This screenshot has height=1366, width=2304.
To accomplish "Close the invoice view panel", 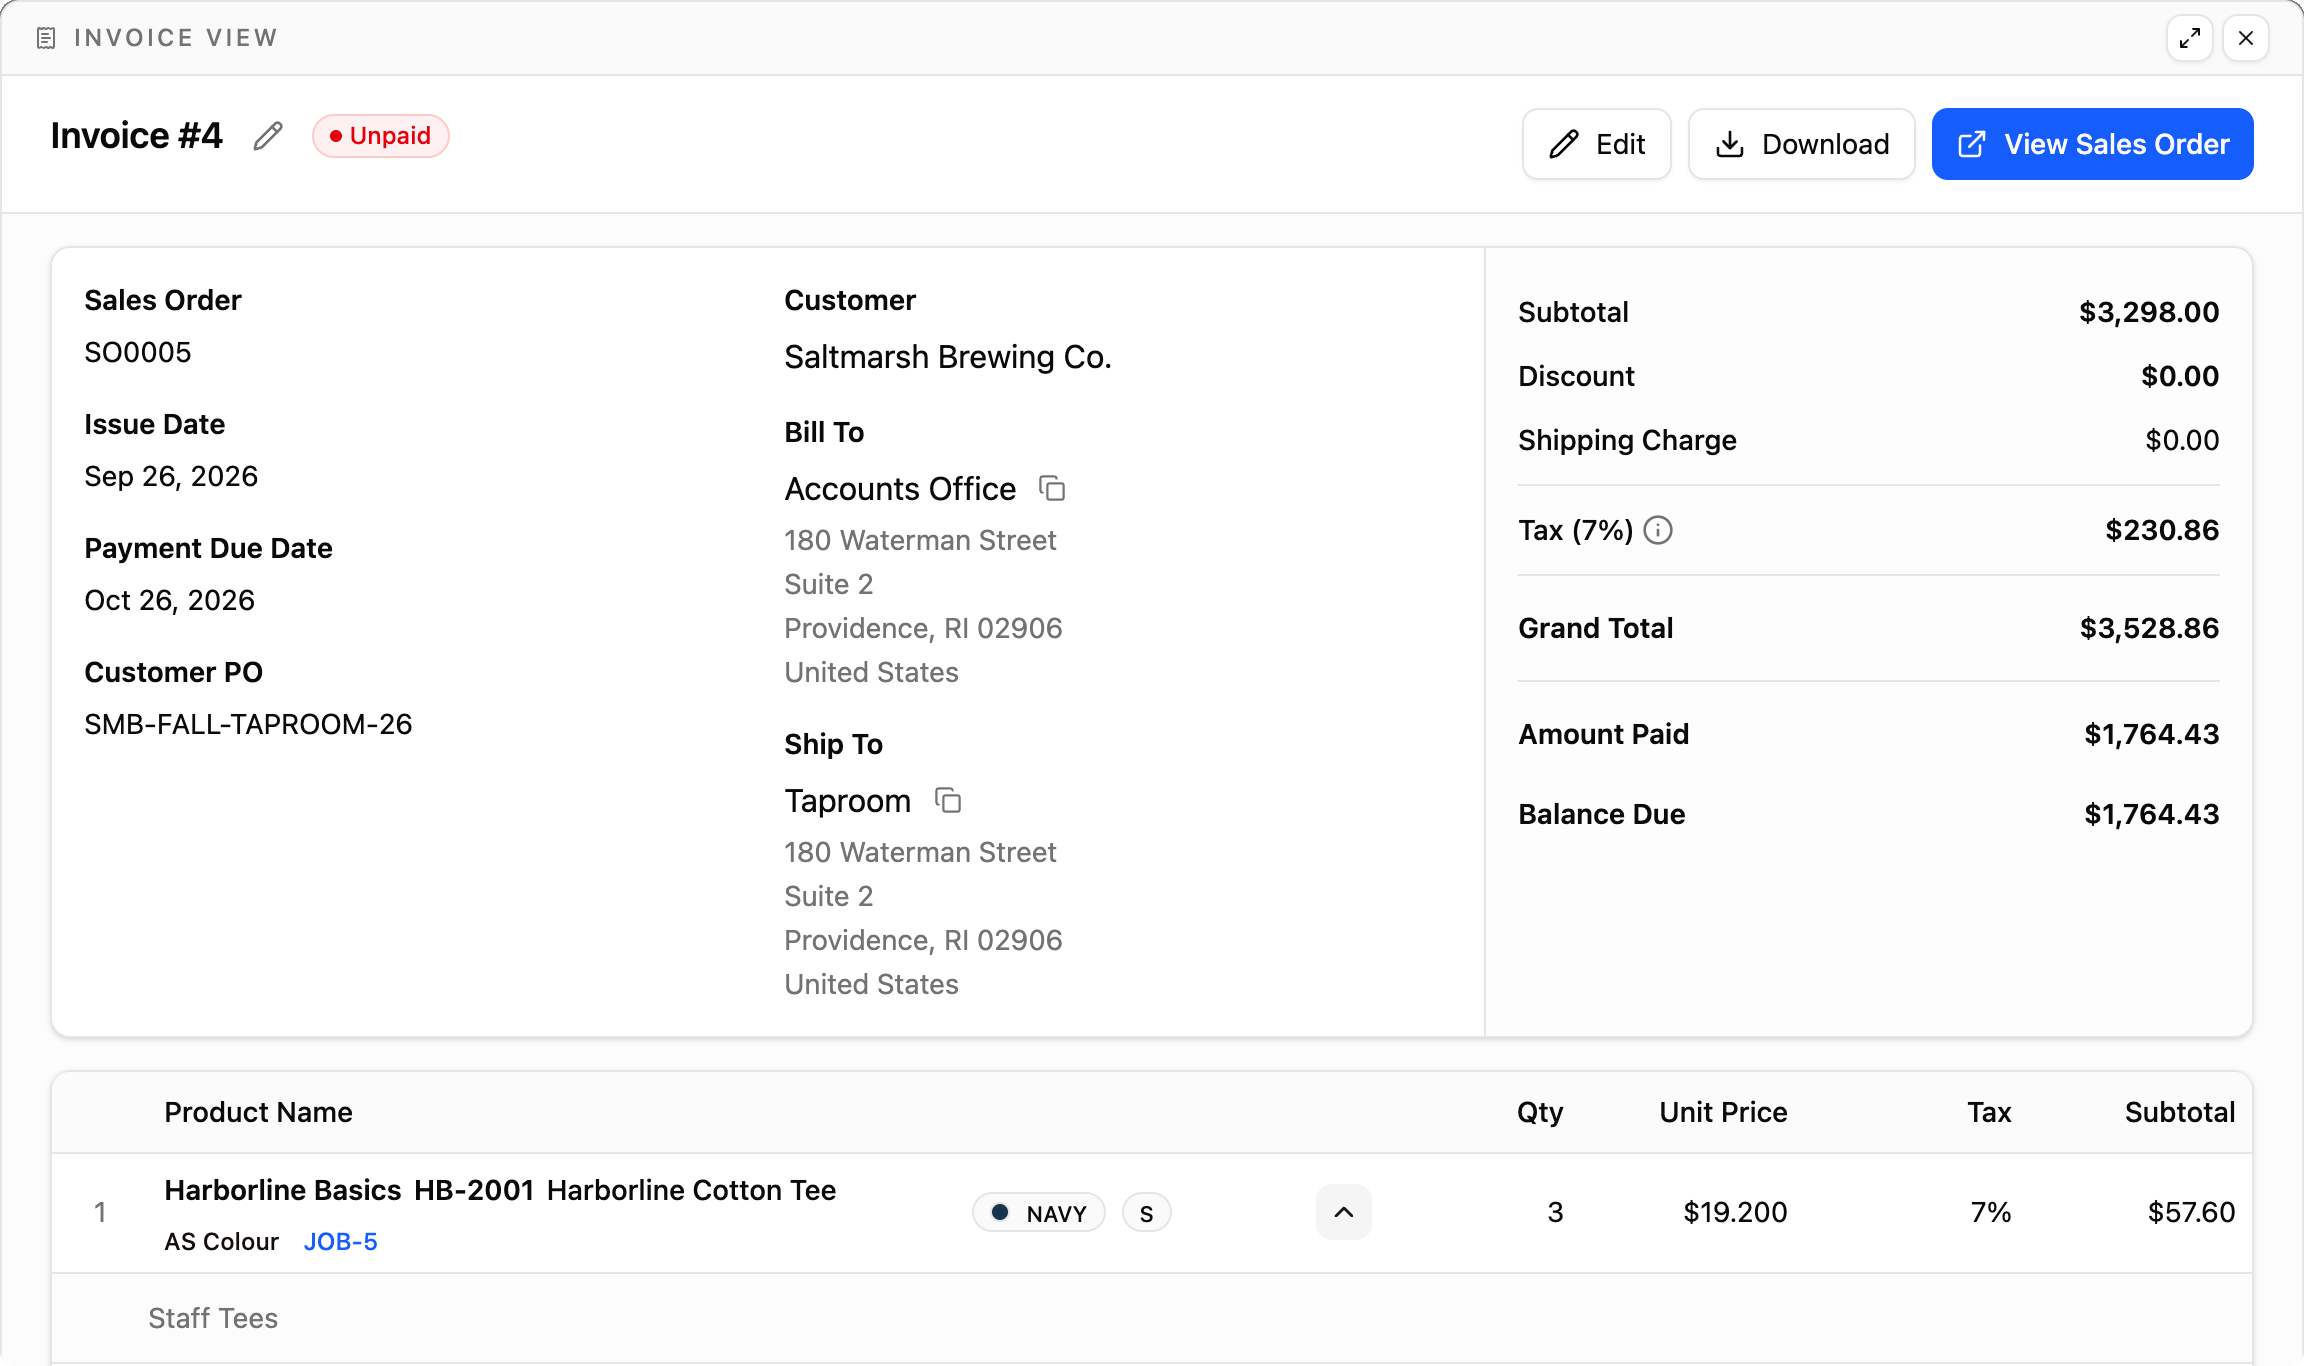I will [2246, 38].
